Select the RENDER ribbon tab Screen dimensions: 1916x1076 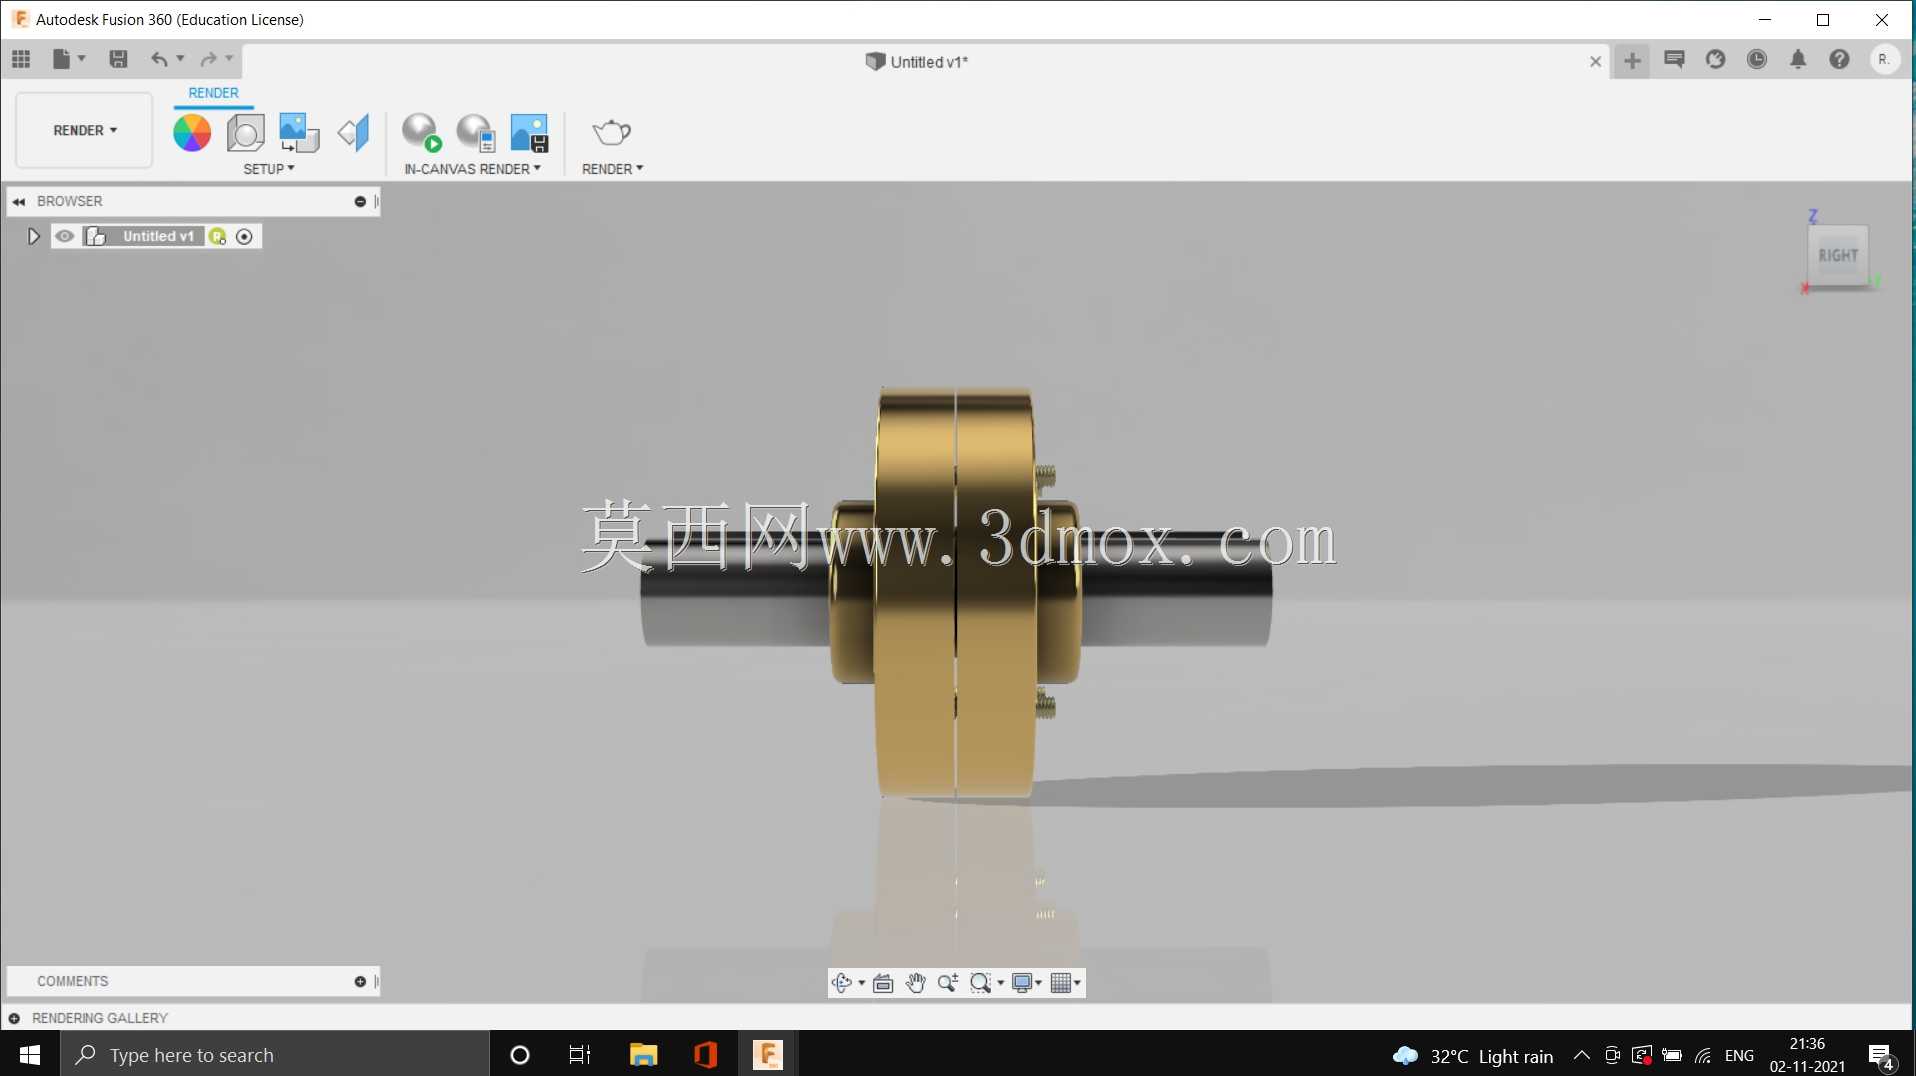coord(213,93)
